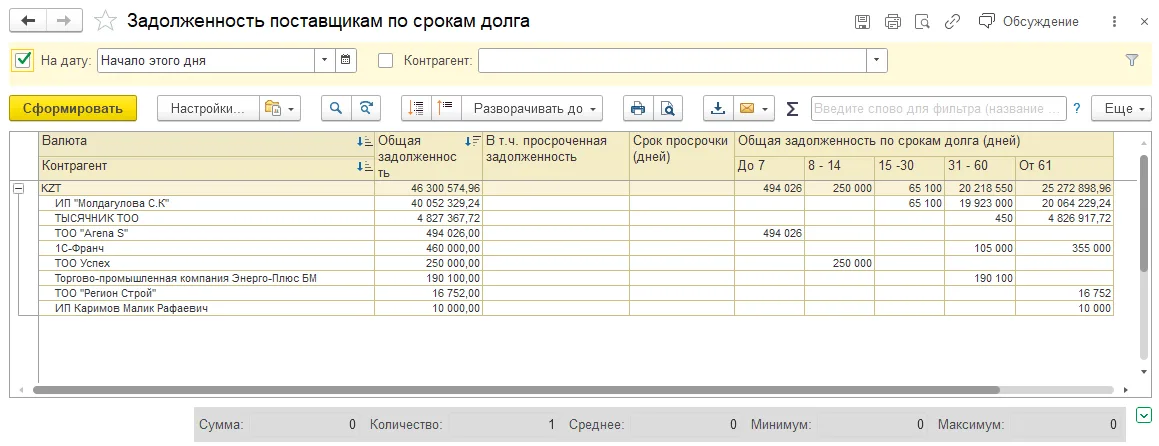The width and height of the screenshot is (1159, 446).
Task: Open the calendar picker next to date field
Action: point(346,61)
